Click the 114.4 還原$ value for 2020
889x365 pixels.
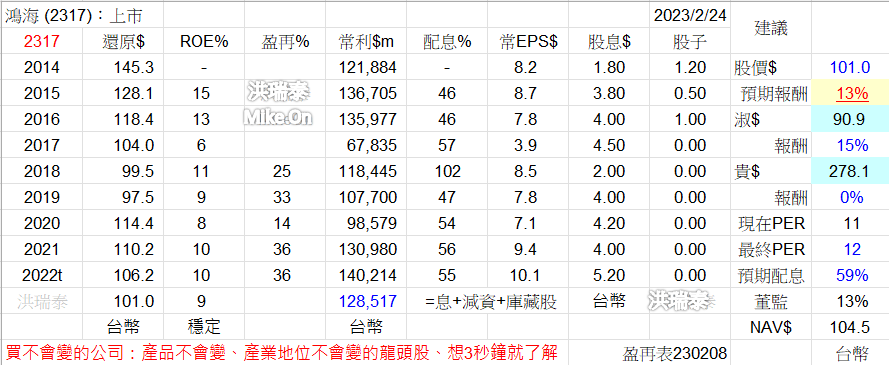tap(134, 223)
